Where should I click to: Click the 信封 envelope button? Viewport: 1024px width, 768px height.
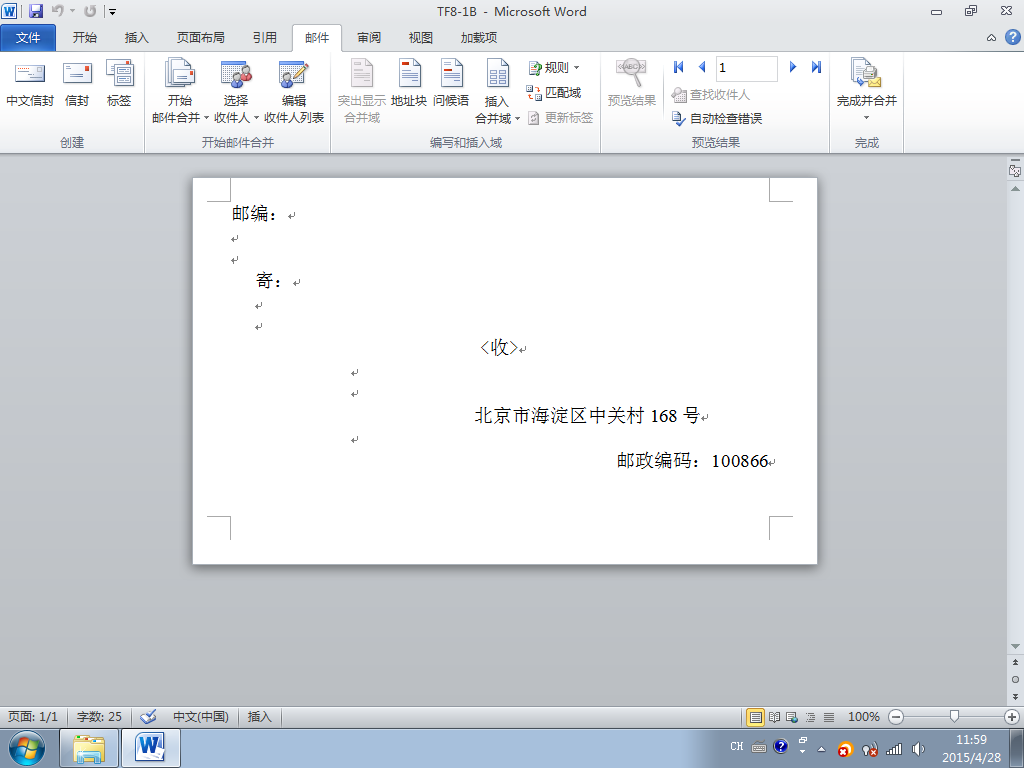(x=77, y=84)
